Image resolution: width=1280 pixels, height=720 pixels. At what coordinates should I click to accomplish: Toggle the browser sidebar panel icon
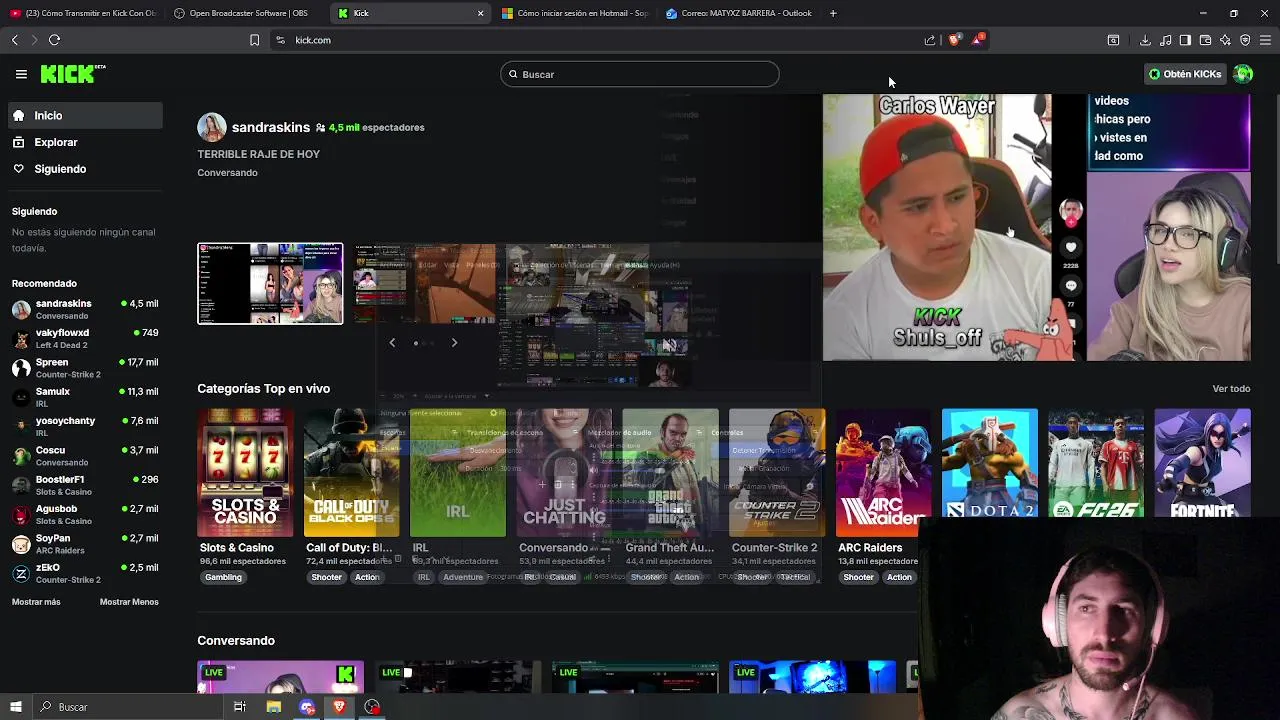point(1185,40)
